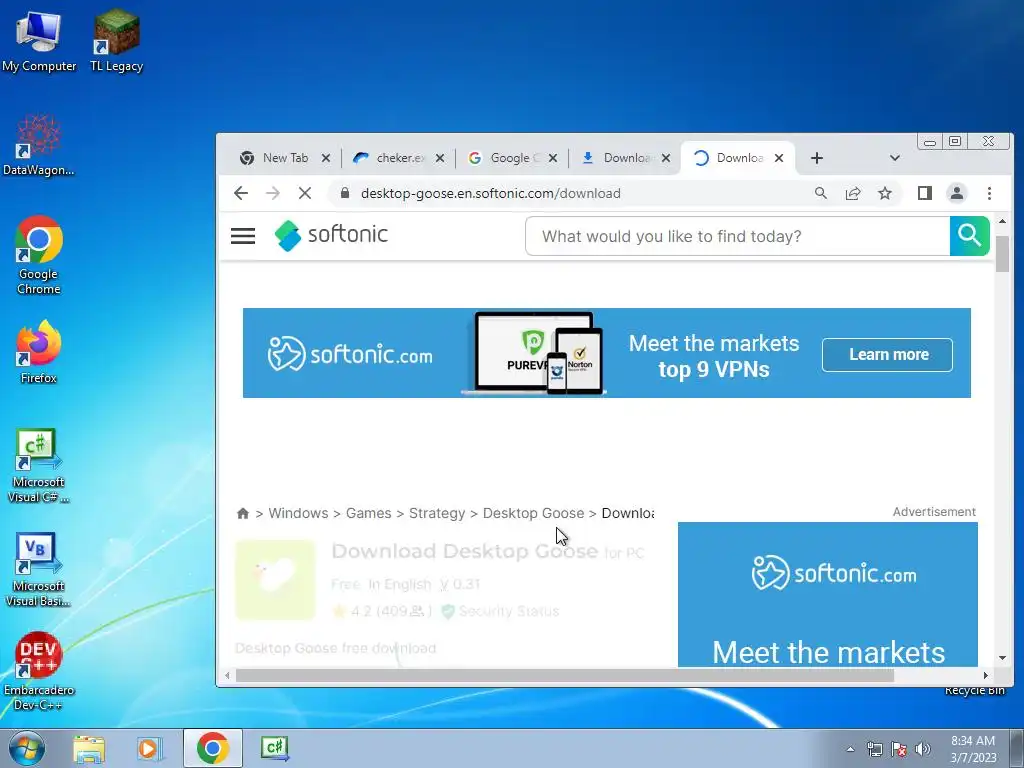Click the scroll down arrow of page
The image size is (1024, 768).
click(x=1002, y=658)
